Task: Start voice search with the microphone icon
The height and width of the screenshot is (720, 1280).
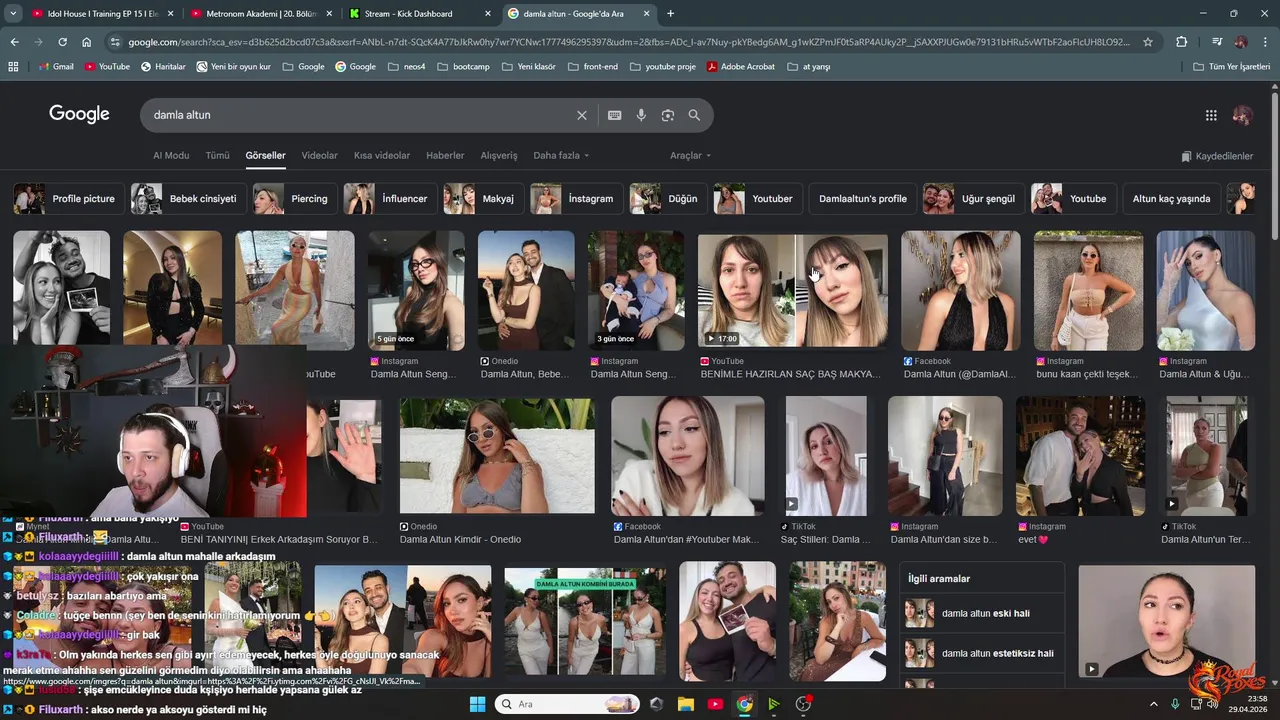Action: pyautogui.click(x=641, y=115)
